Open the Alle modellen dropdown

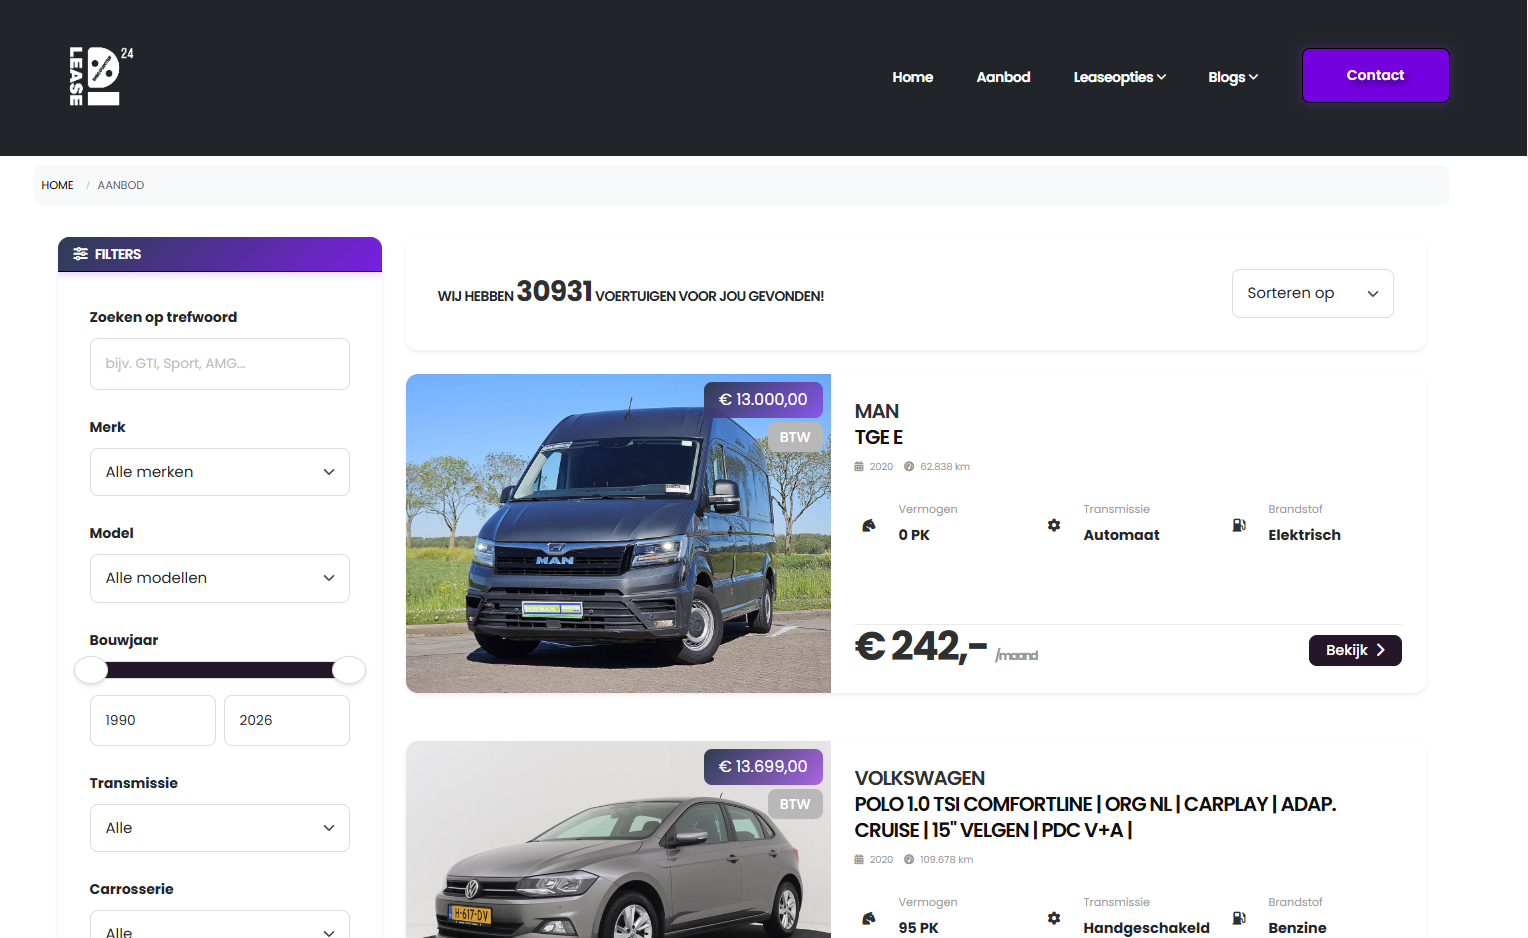pos(220,578)
